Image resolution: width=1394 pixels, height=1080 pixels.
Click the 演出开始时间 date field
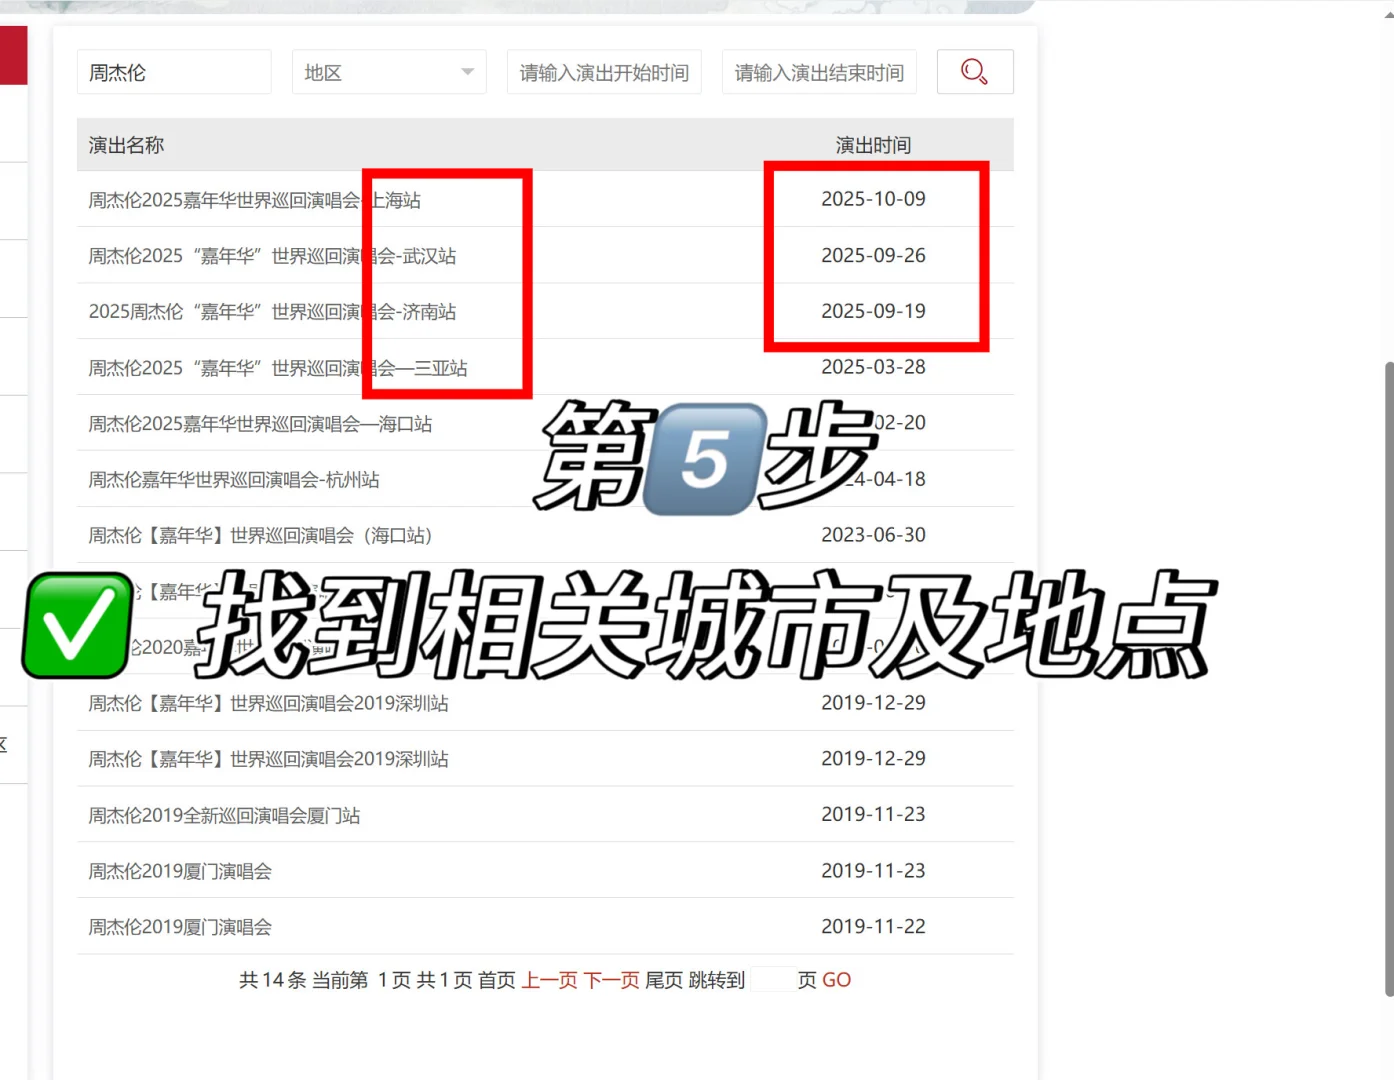pos(603,71)
